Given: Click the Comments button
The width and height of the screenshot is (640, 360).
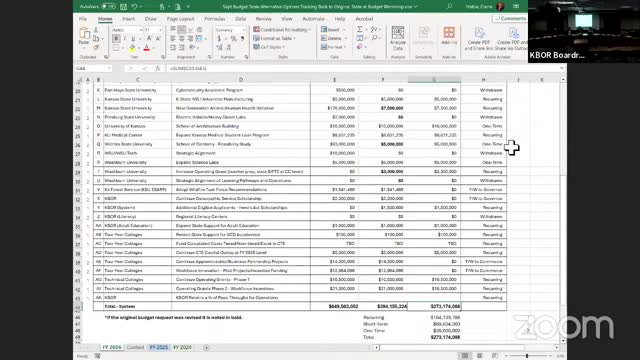Looking at the screenshot, I should point(510,19).
